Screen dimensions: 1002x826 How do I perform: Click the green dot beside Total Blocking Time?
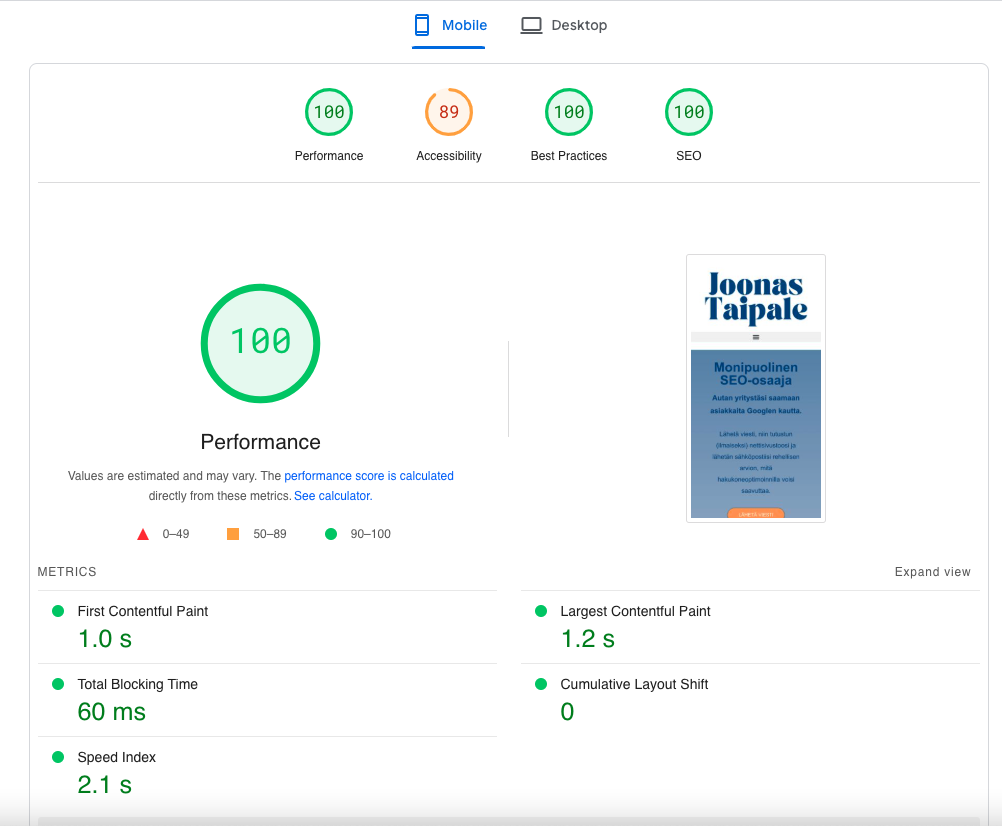pos(58,684)
